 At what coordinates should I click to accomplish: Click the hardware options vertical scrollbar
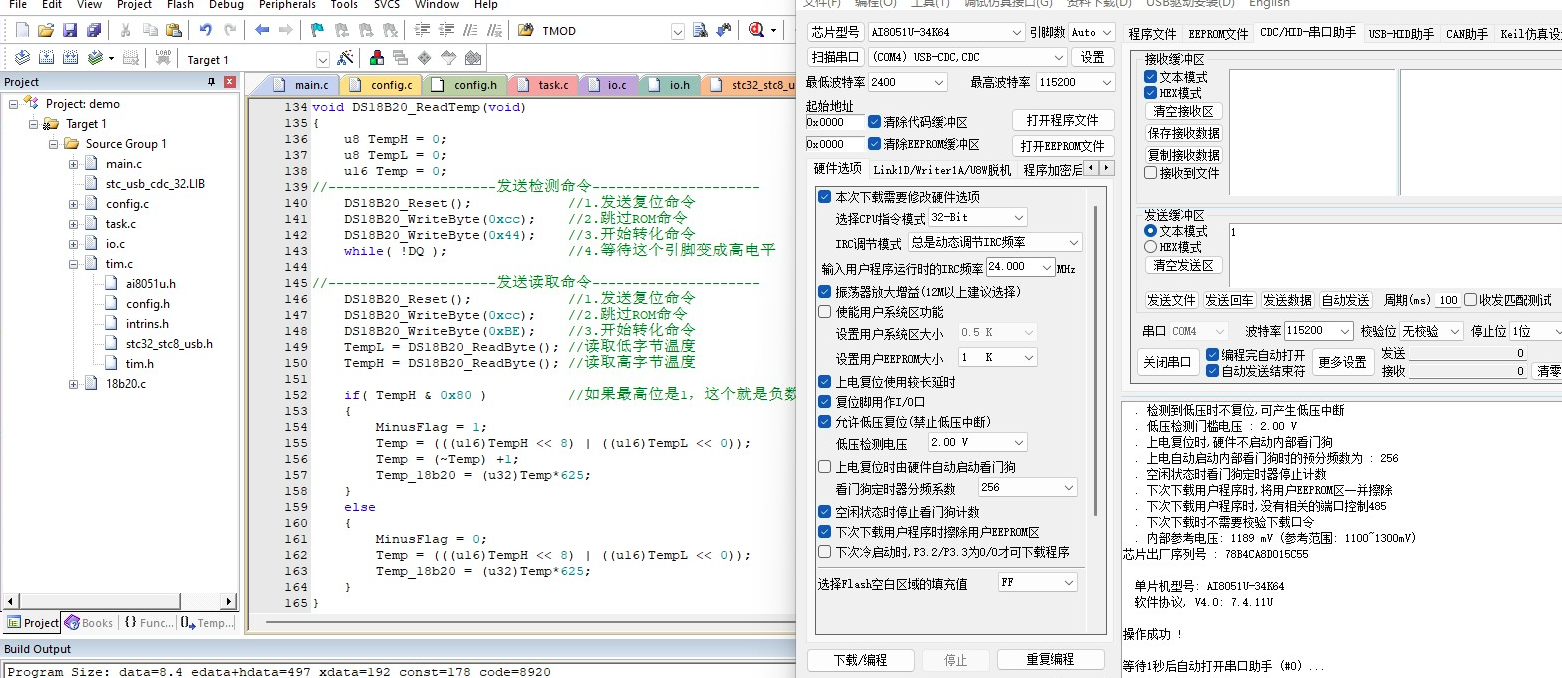[1097, 360]
